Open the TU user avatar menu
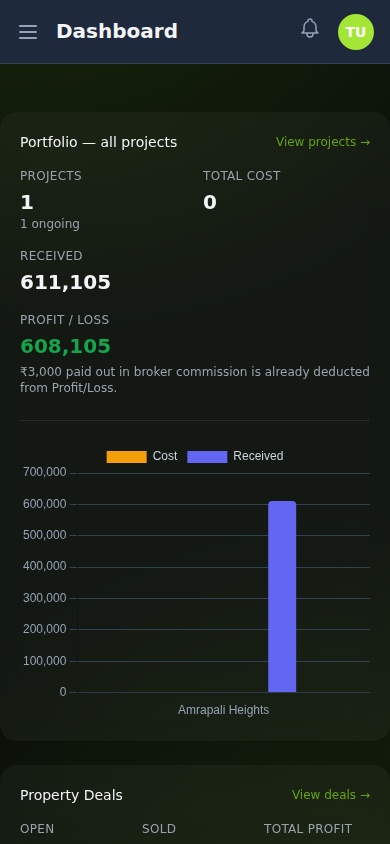 pyautogui.click(x=356, y=32)
